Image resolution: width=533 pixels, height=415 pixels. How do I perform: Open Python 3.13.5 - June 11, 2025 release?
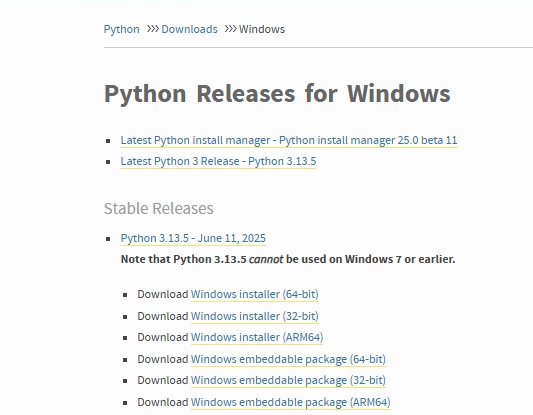click(x=193, y=238)
